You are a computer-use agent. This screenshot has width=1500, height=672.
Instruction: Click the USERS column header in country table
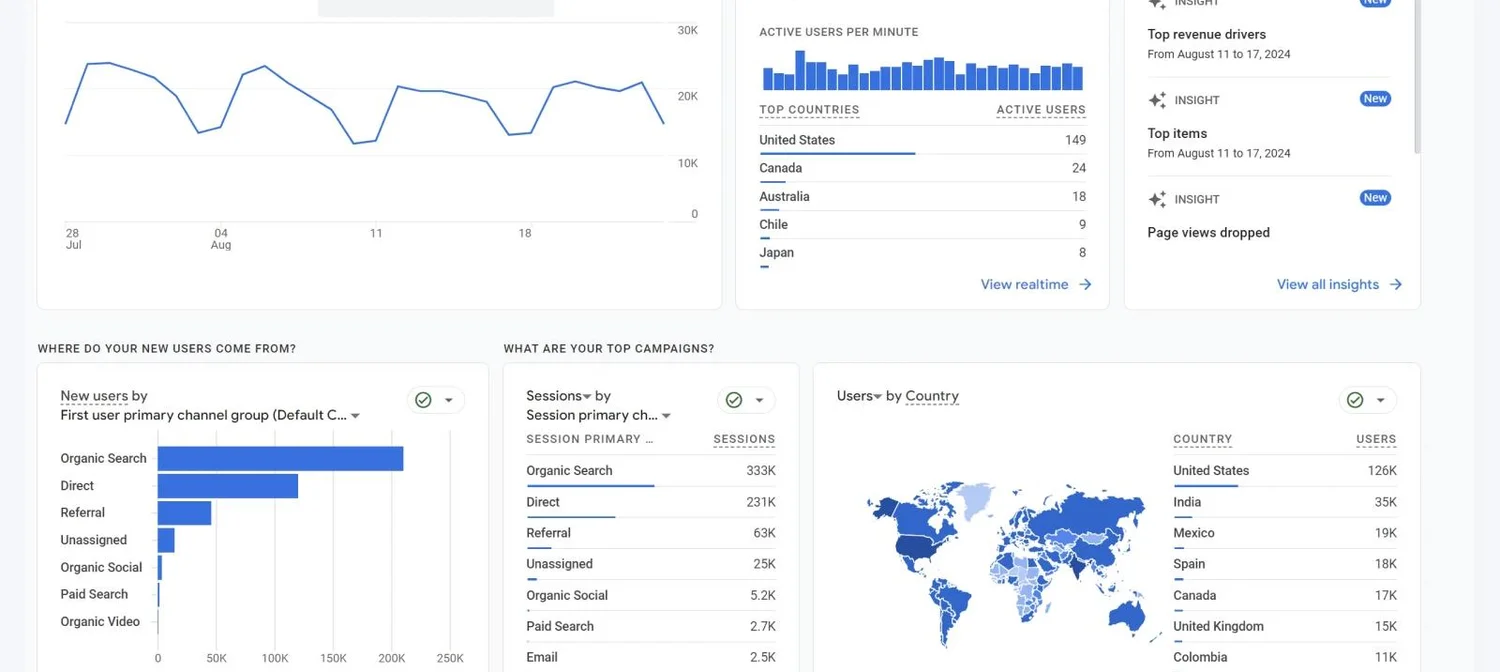(1376, 439)
